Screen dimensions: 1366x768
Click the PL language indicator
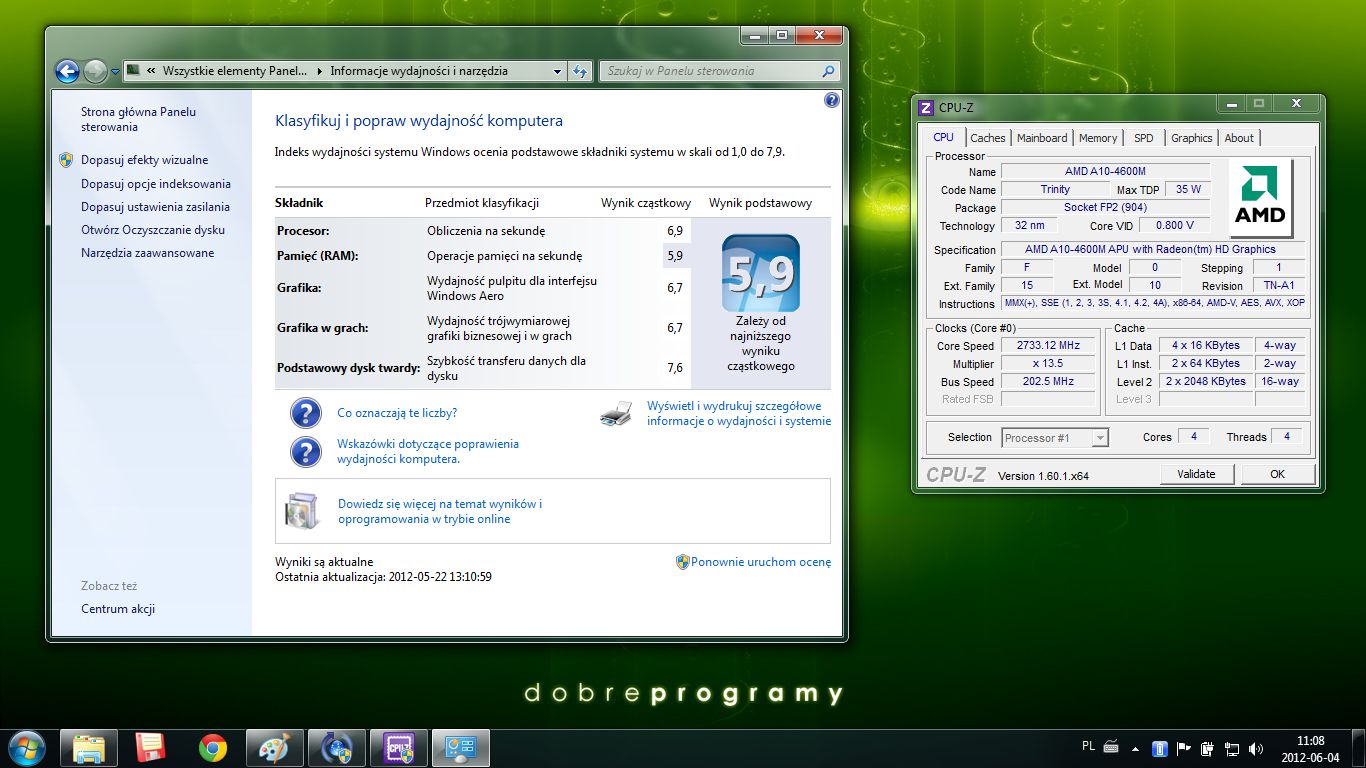1087,747
